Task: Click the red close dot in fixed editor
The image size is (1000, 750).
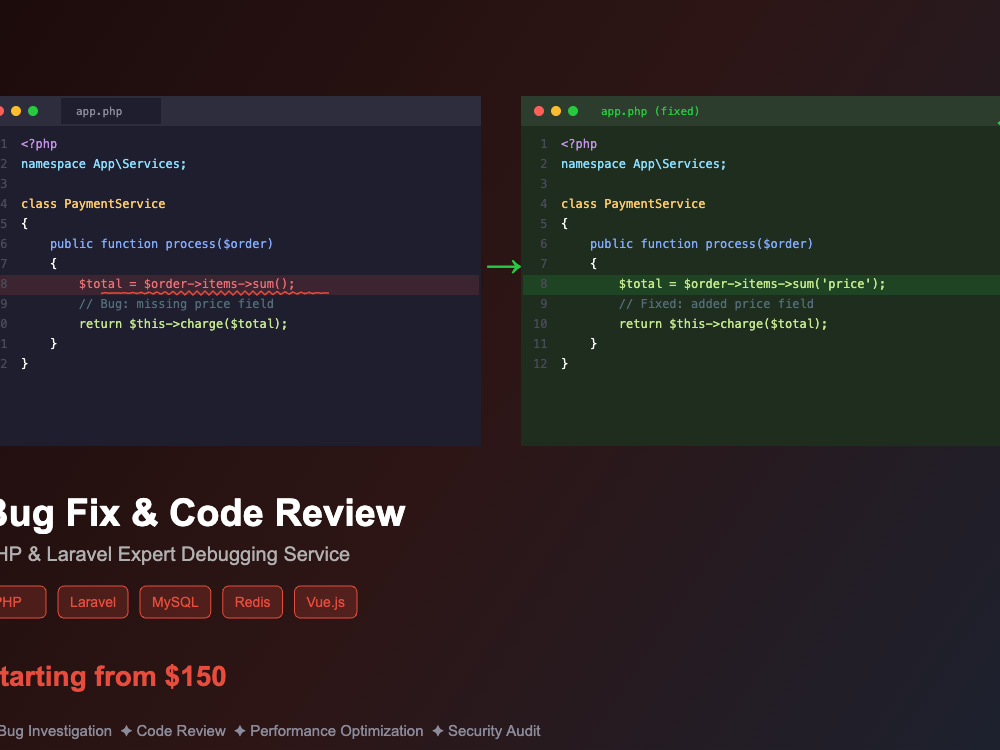Action: pyautogui.click(x=539, y=111)
